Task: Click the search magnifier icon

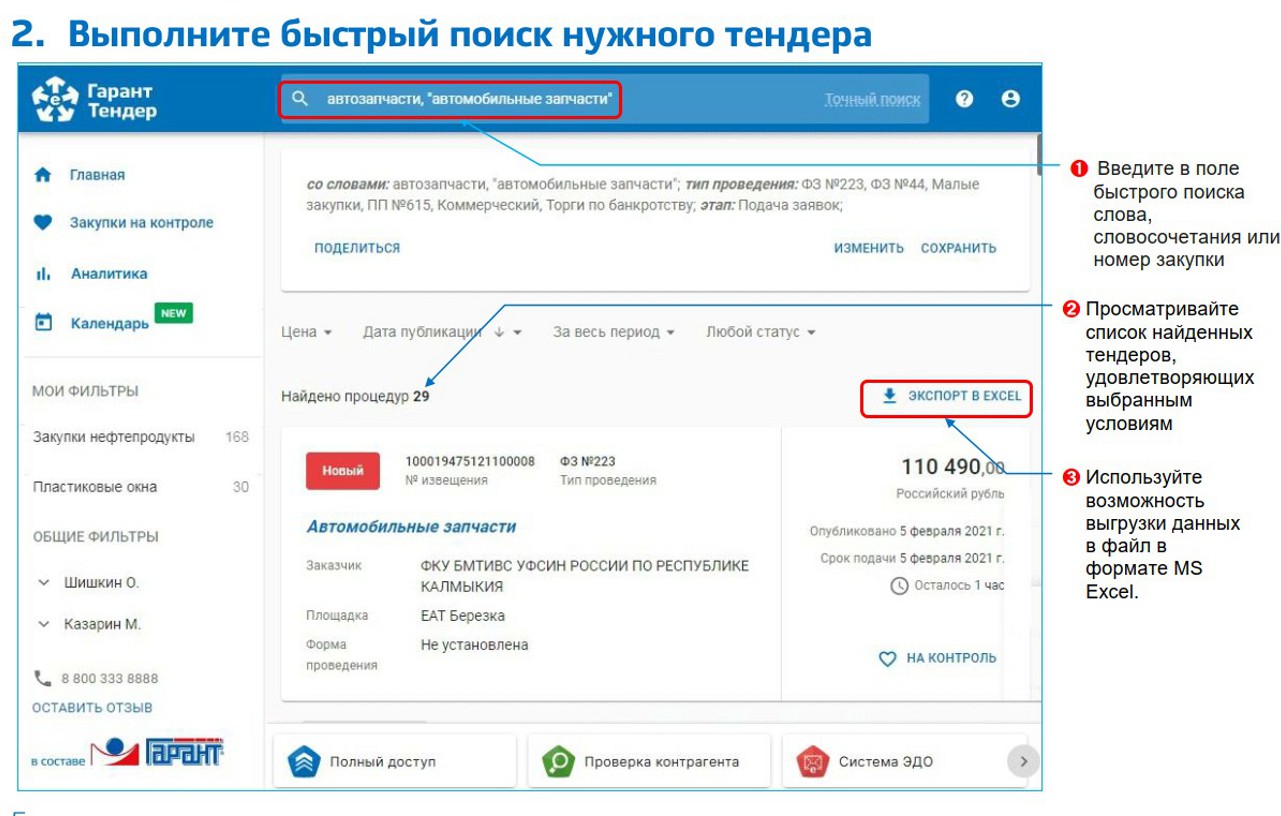Action: (299, 100)
